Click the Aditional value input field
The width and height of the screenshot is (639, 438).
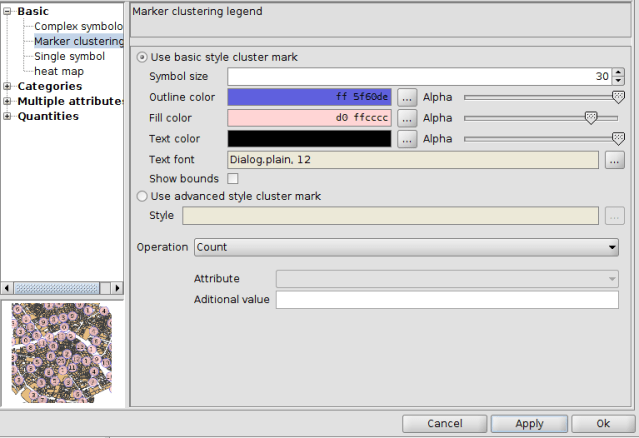coord(447,301)
